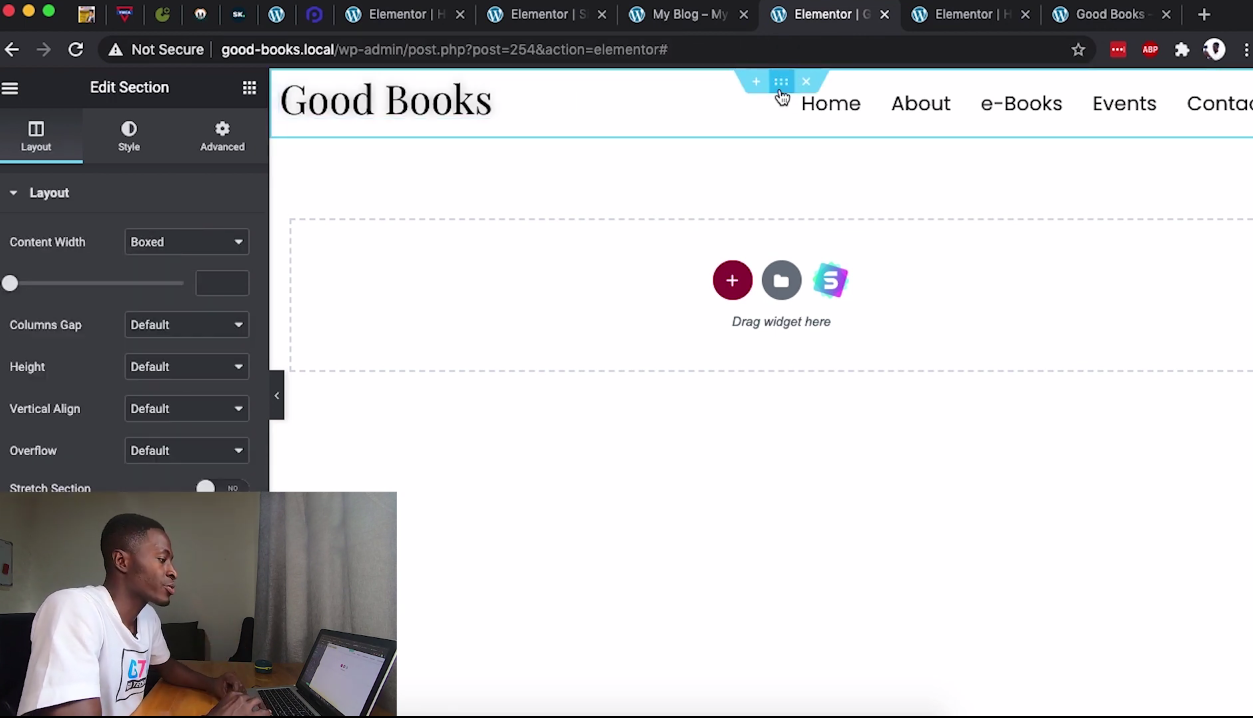The image size is (1253, 718).
Task: Open the ABP adblock extension
Action: click(1150, 50)
